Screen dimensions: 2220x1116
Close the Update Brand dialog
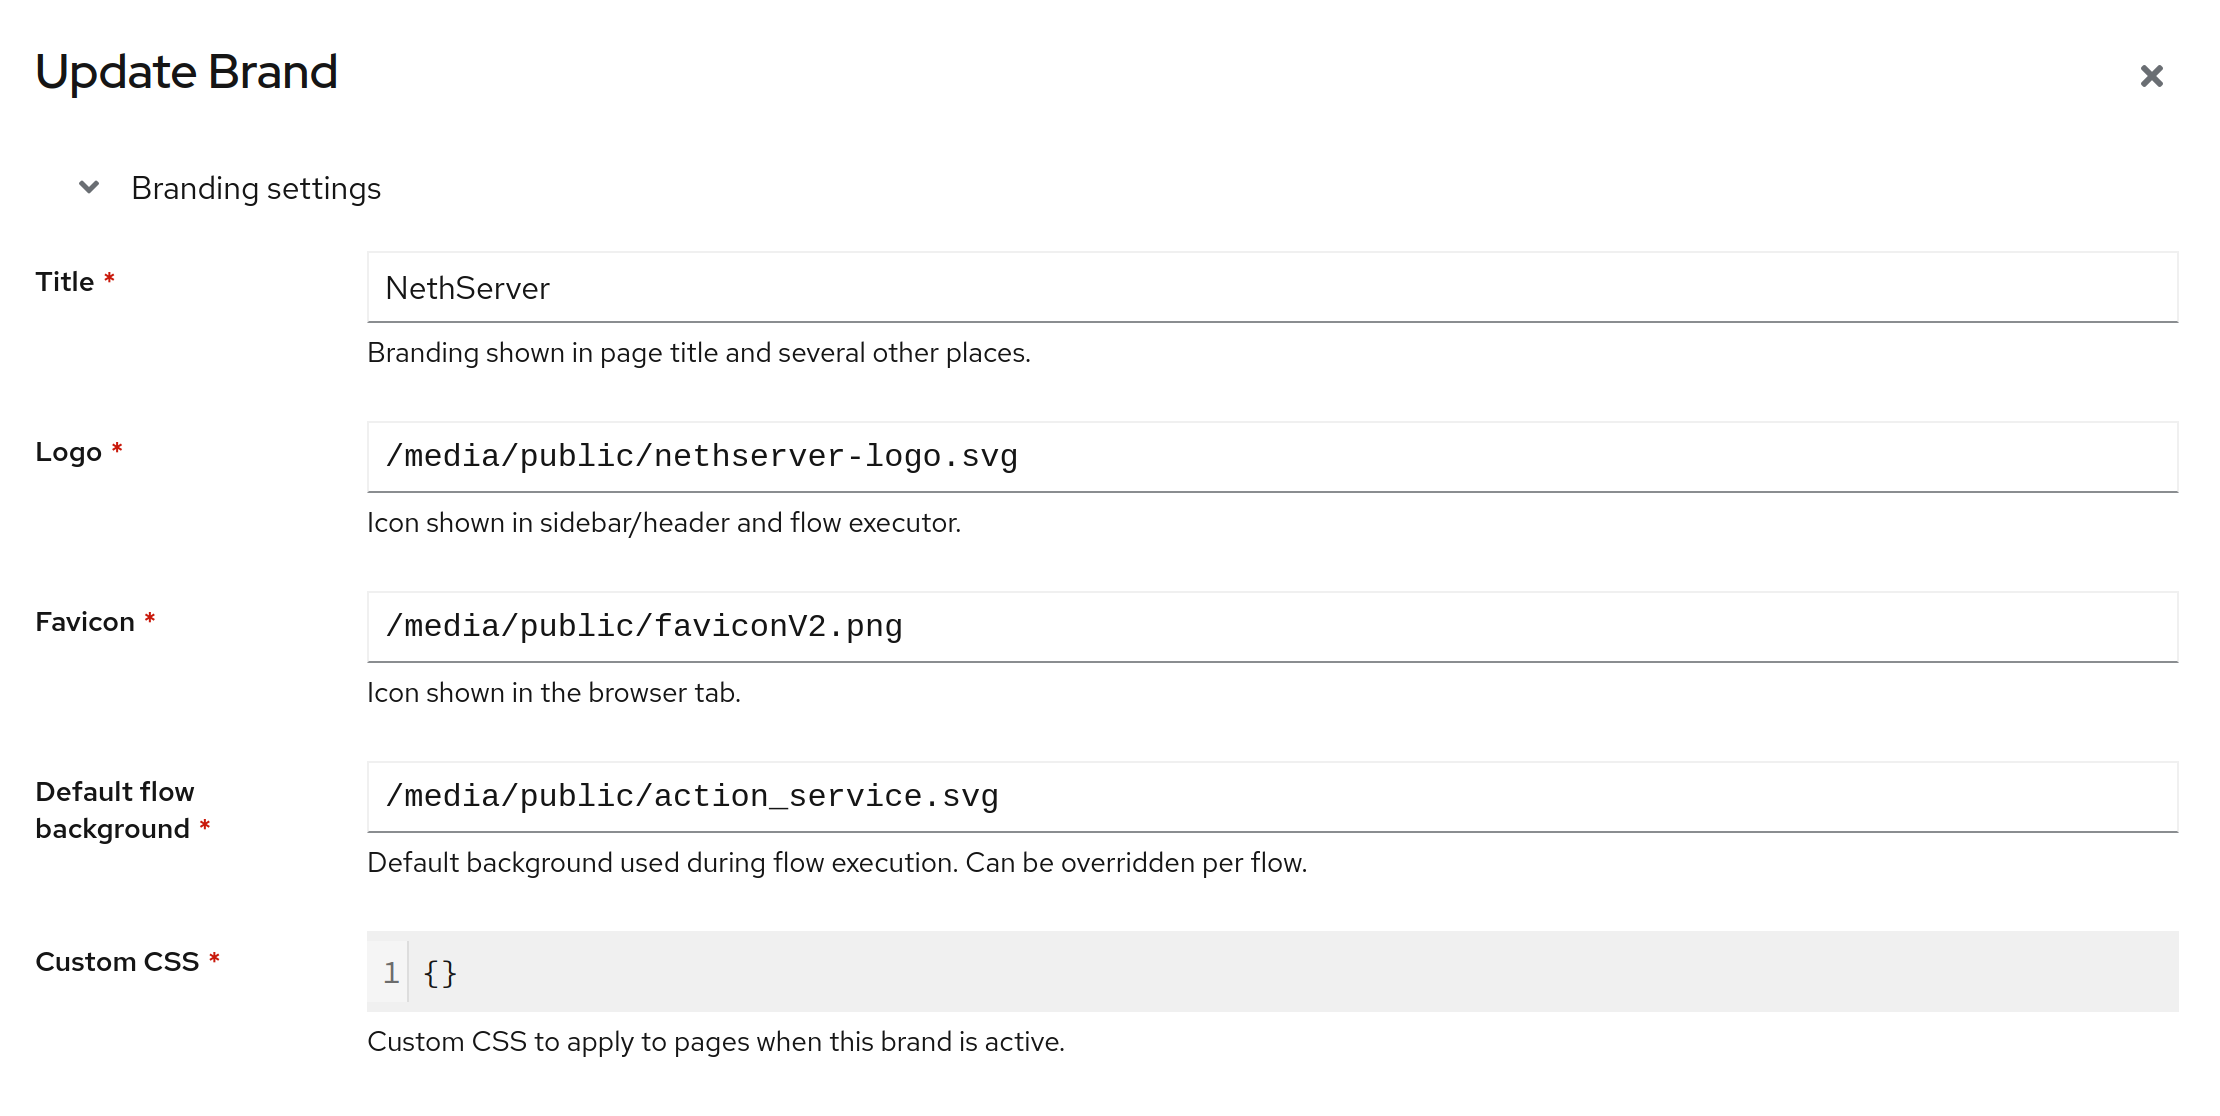2151,76
